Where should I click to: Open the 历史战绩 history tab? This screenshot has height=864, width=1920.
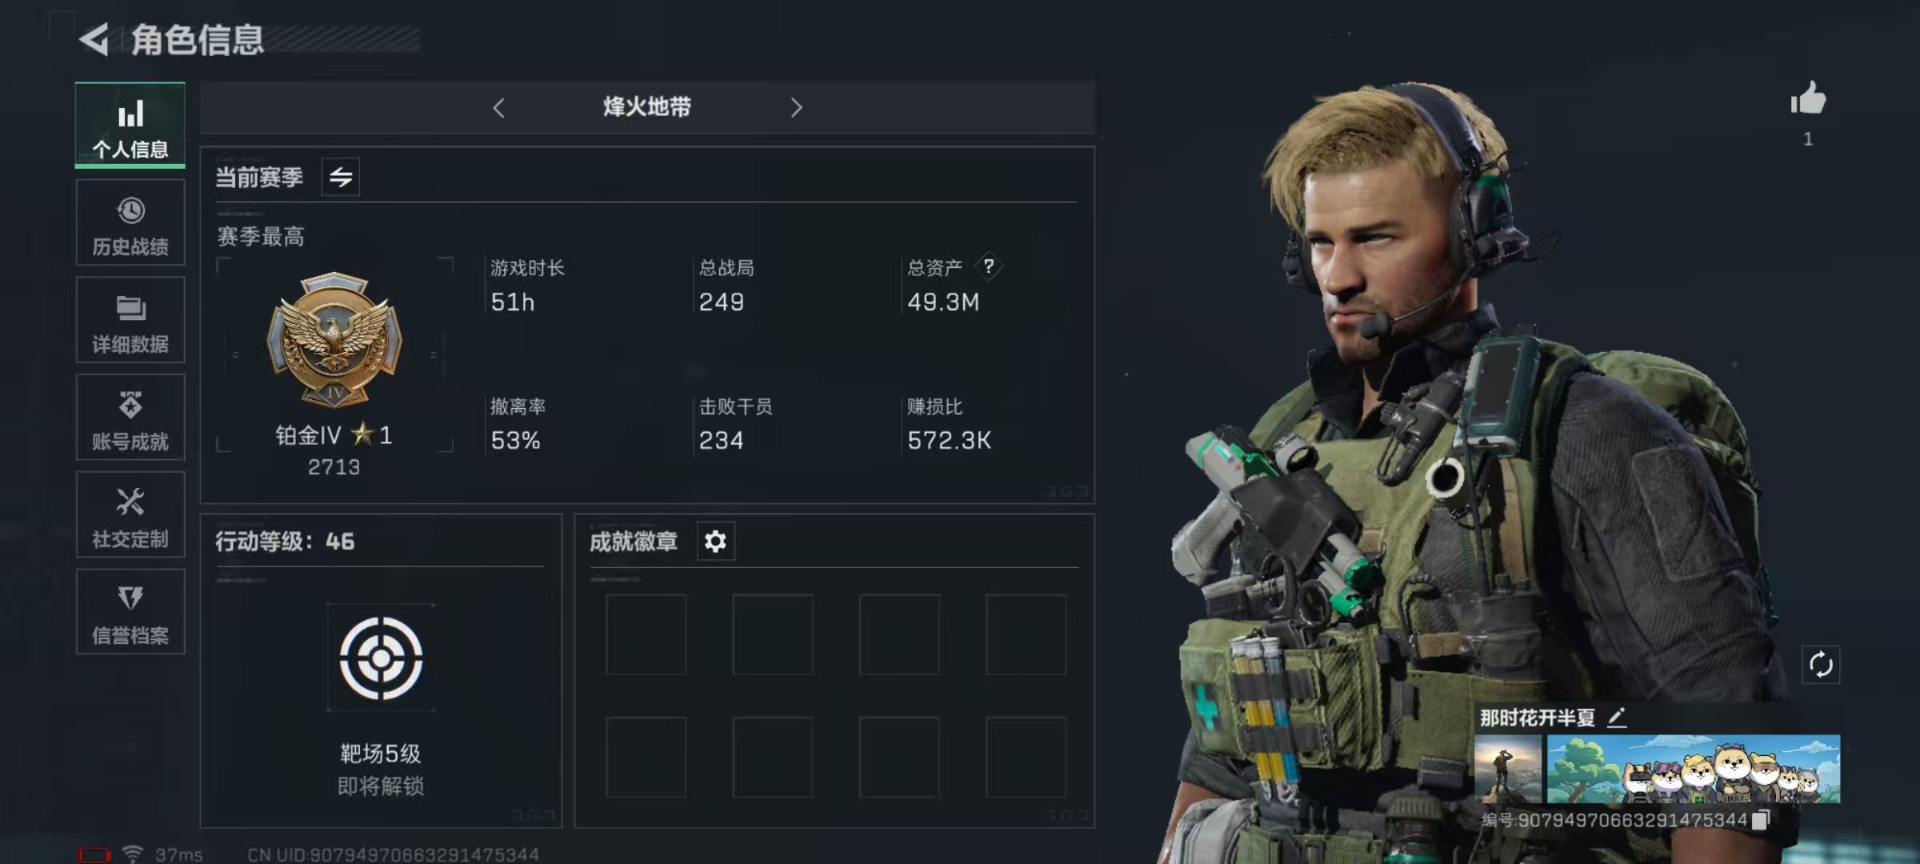(x=130, y=223)
